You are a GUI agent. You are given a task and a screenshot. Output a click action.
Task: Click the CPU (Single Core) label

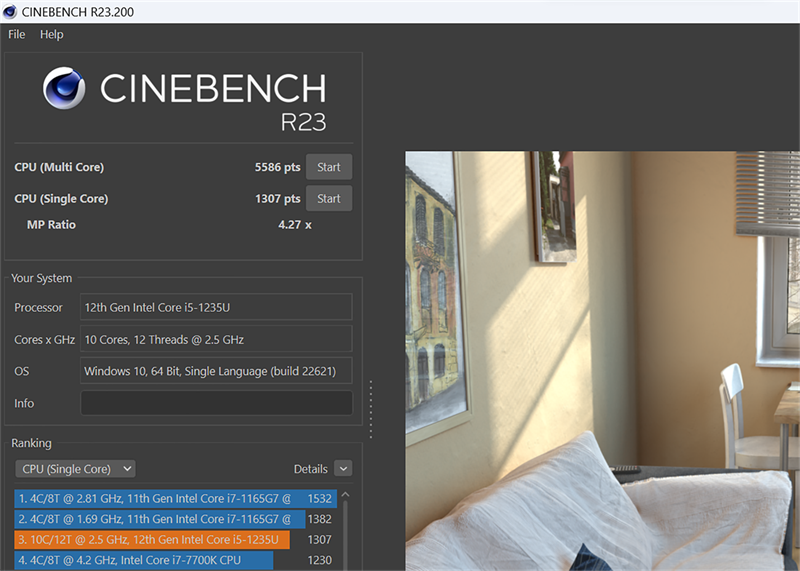[61, 198]
